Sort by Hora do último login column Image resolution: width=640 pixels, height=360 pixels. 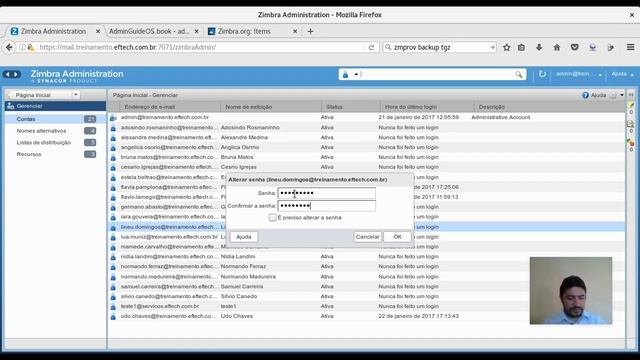(x=427, y=107)
